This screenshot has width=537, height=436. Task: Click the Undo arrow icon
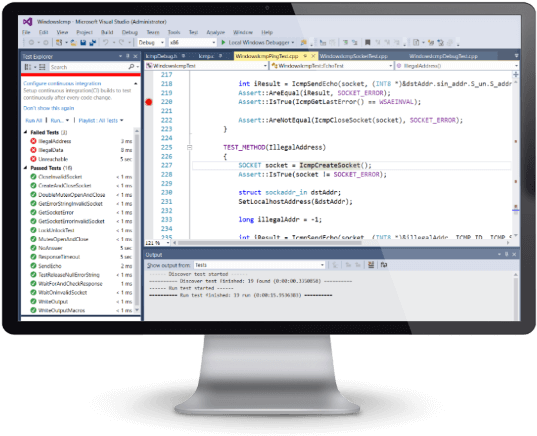click(x=105, y=42)
